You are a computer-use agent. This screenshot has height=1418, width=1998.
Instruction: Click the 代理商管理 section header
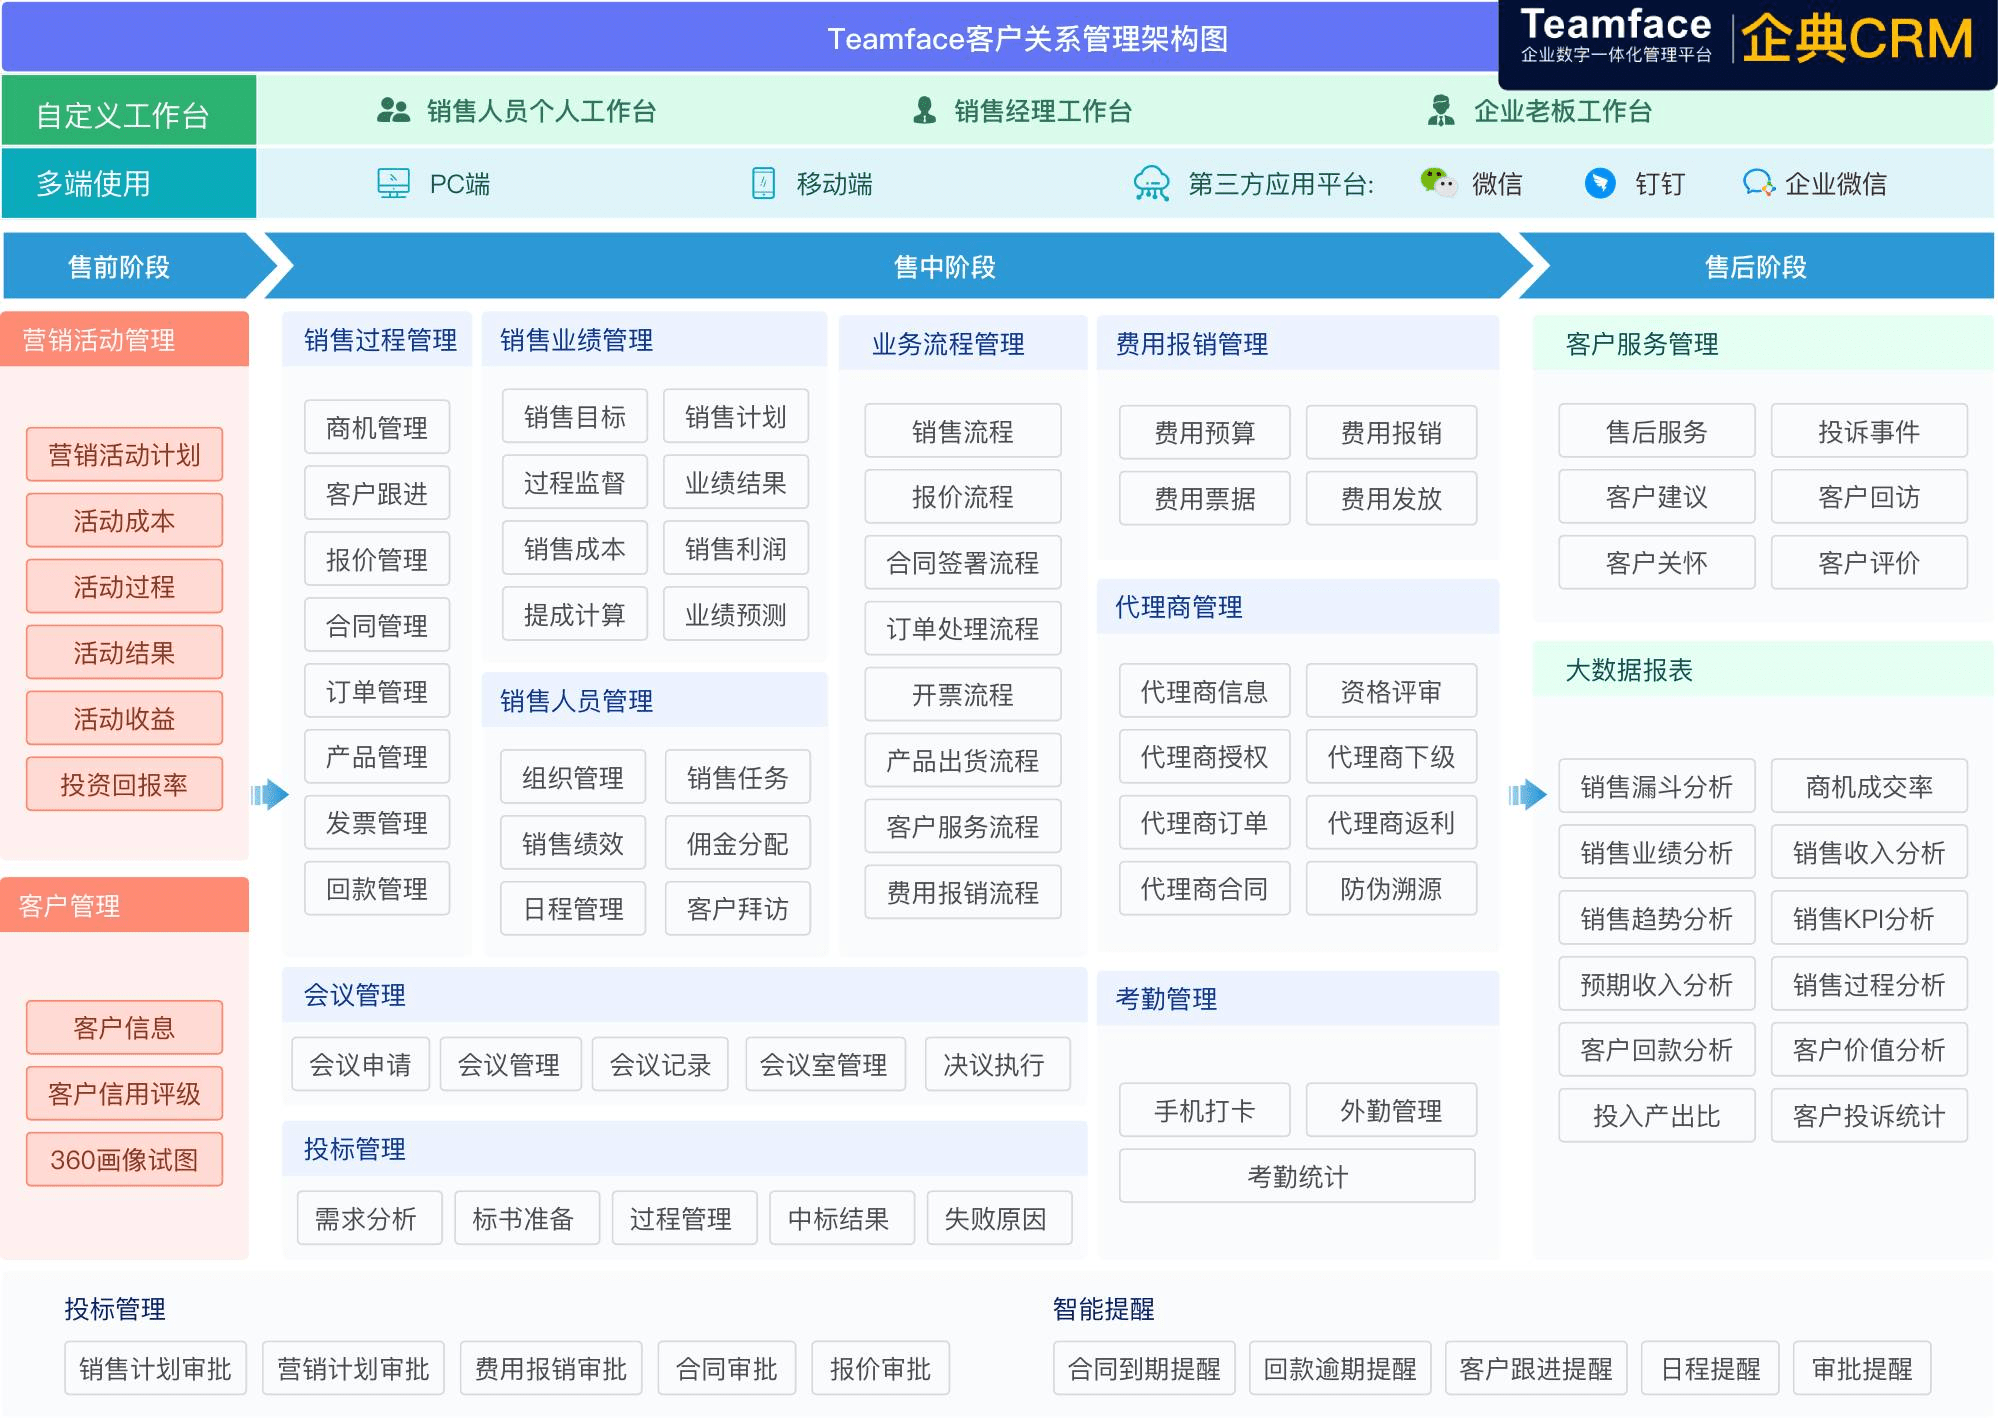pyautogui.click(x=1298, y=607)
